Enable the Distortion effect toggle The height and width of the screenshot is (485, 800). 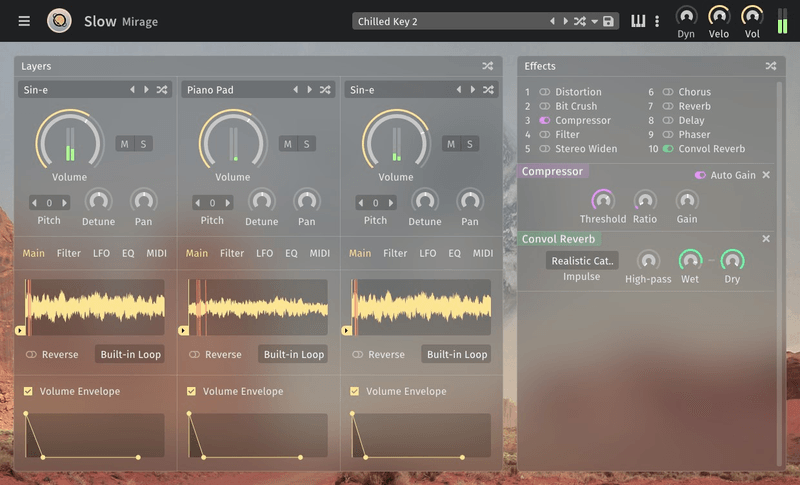pos(545,92)
